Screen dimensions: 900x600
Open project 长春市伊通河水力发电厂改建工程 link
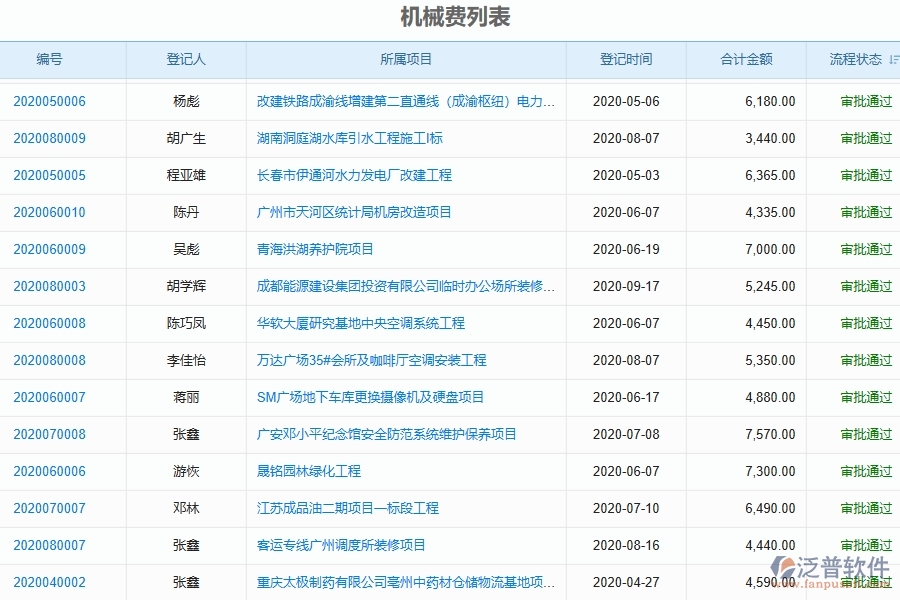tap(352, 175)
